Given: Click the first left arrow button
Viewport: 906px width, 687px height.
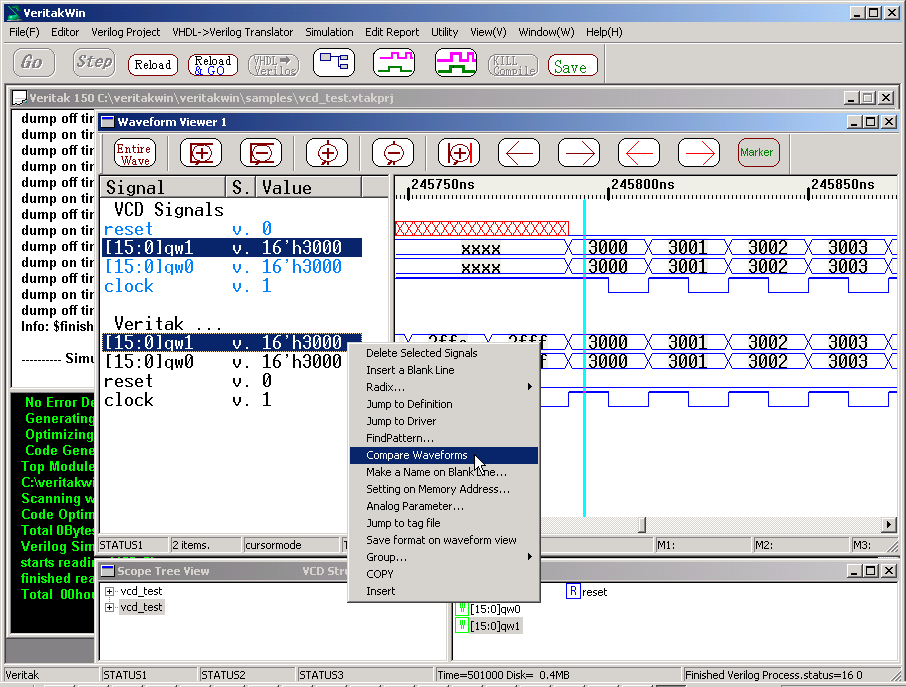Looking at the screenshot, I should [519, 153].
